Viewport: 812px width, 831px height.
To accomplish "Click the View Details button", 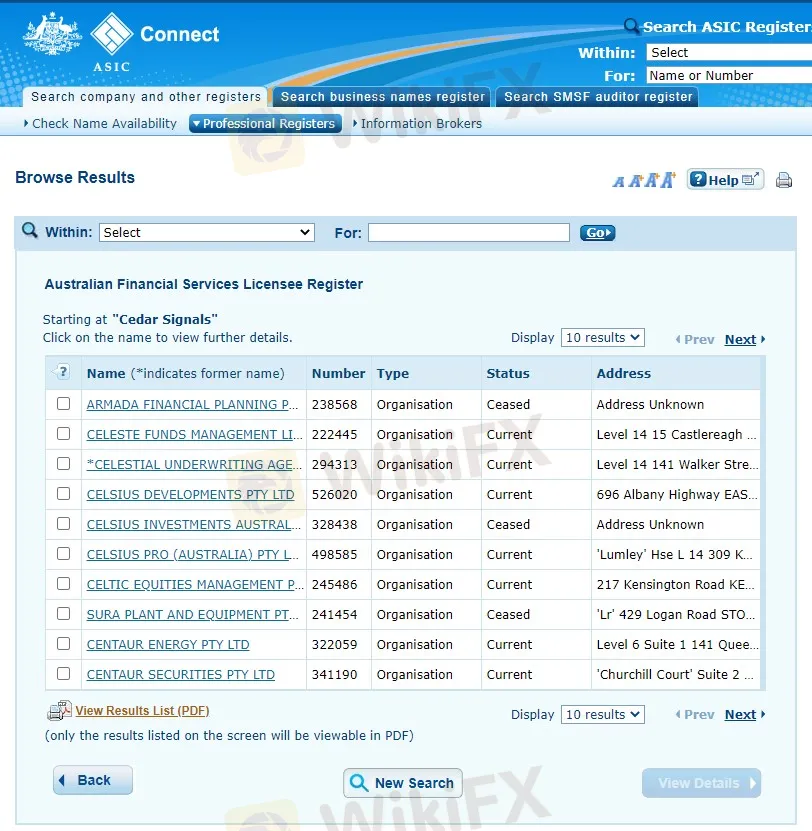I will pyautogui.click(x=701, y=783).
